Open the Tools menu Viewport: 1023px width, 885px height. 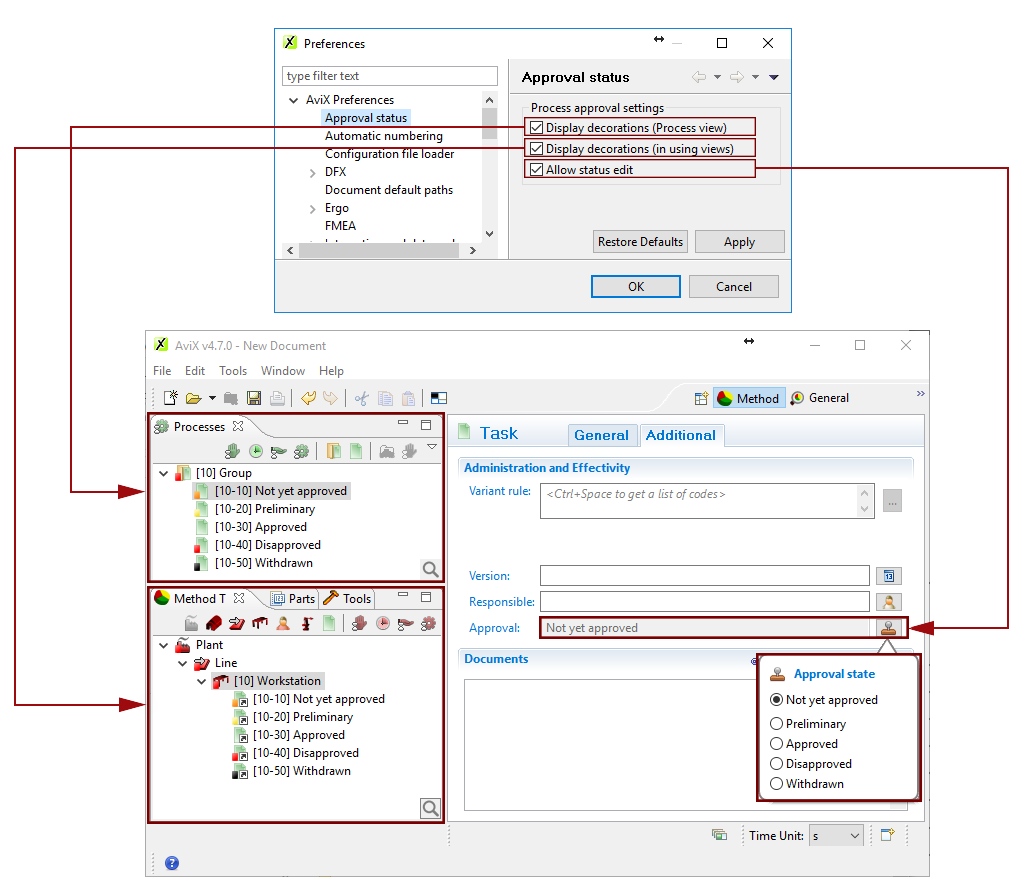tap(233, 371)
